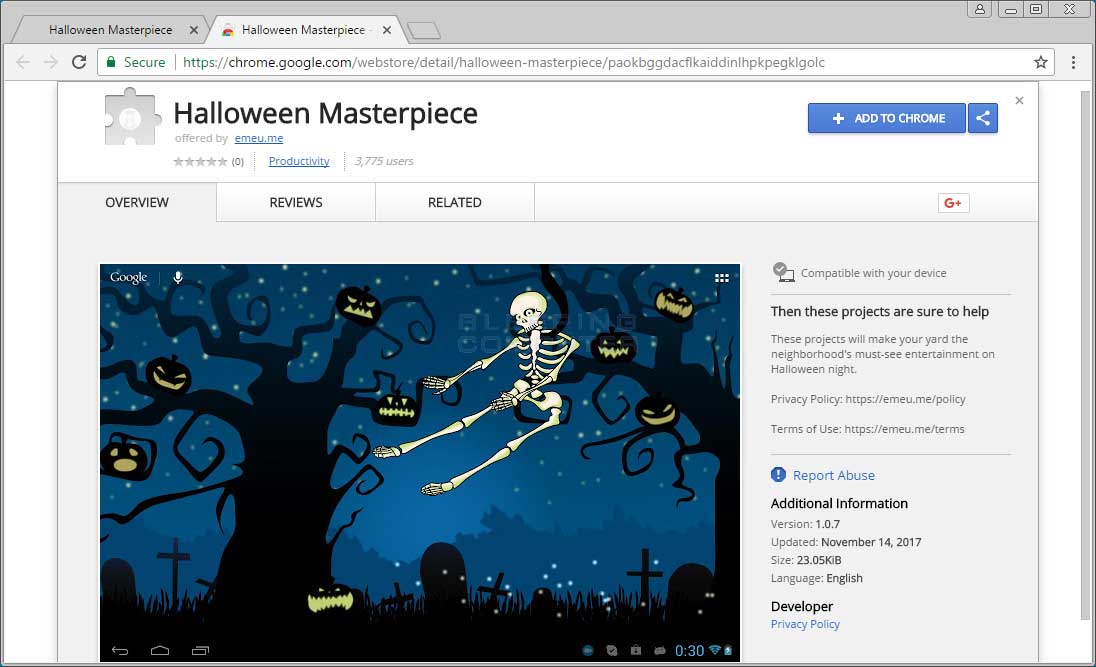Click the green Secure padlock icon
1096x667 pixels.
[110, 62]
